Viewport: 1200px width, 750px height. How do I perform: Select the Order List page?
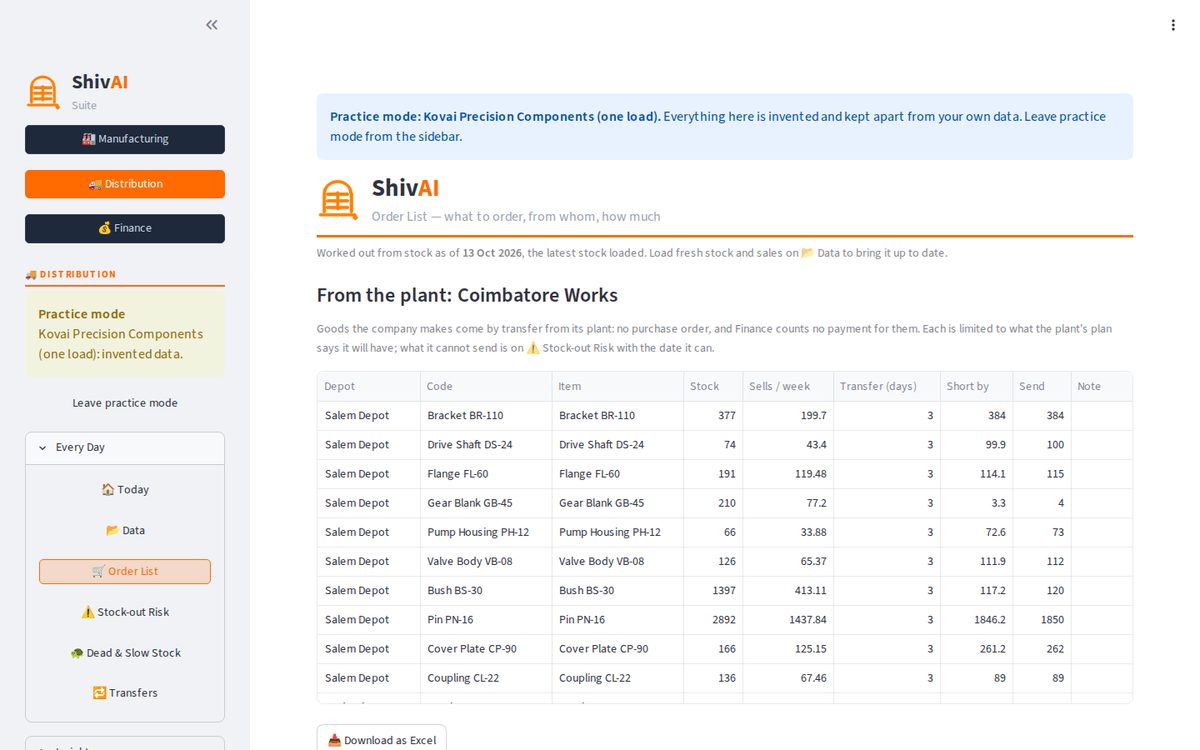click(125, 572)
